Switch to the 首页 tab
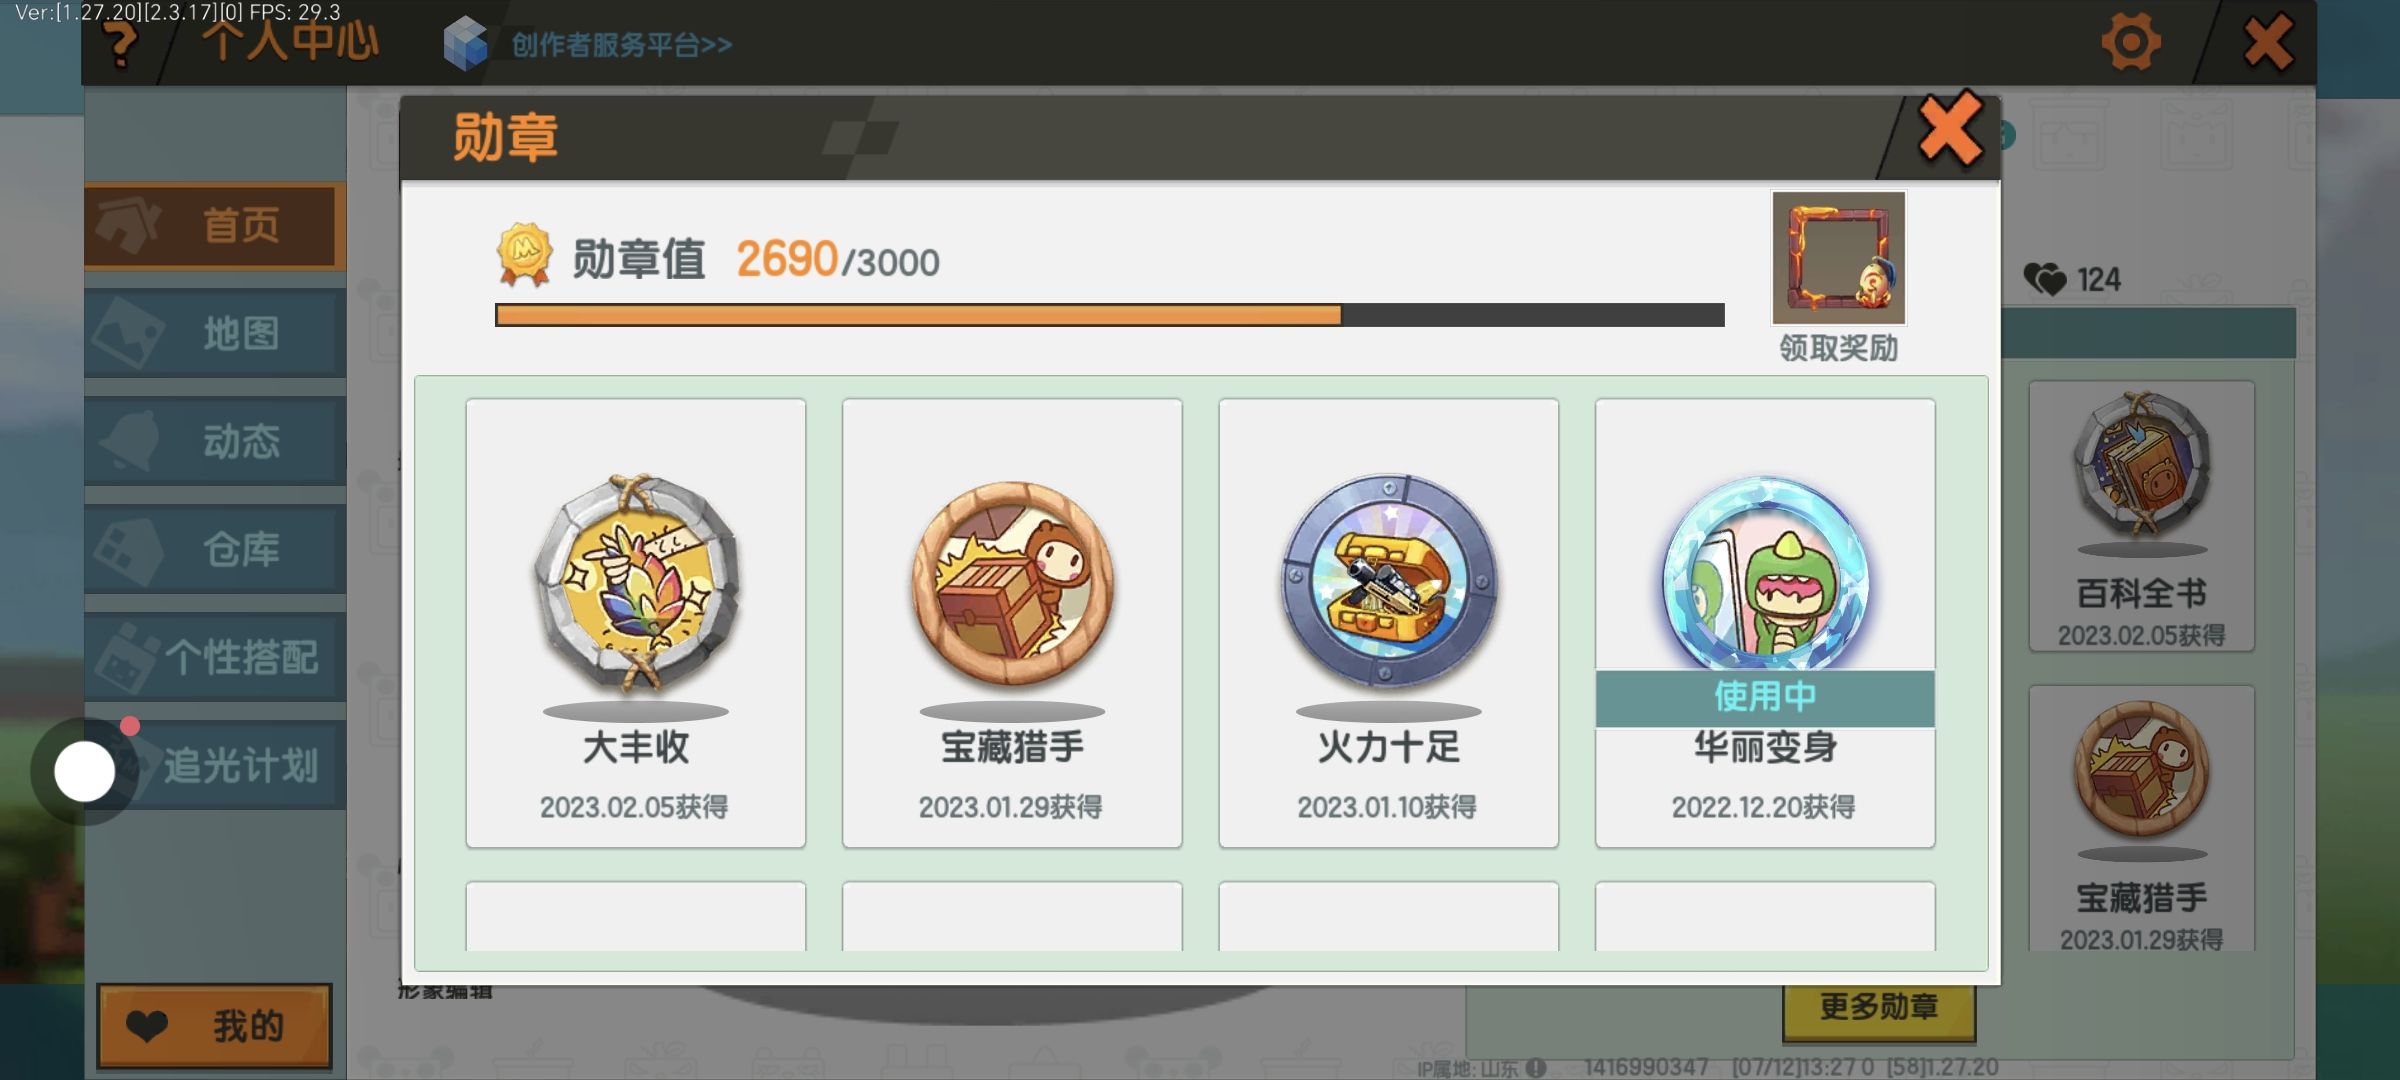2400x1080 pixels. (x=215, y=226)
